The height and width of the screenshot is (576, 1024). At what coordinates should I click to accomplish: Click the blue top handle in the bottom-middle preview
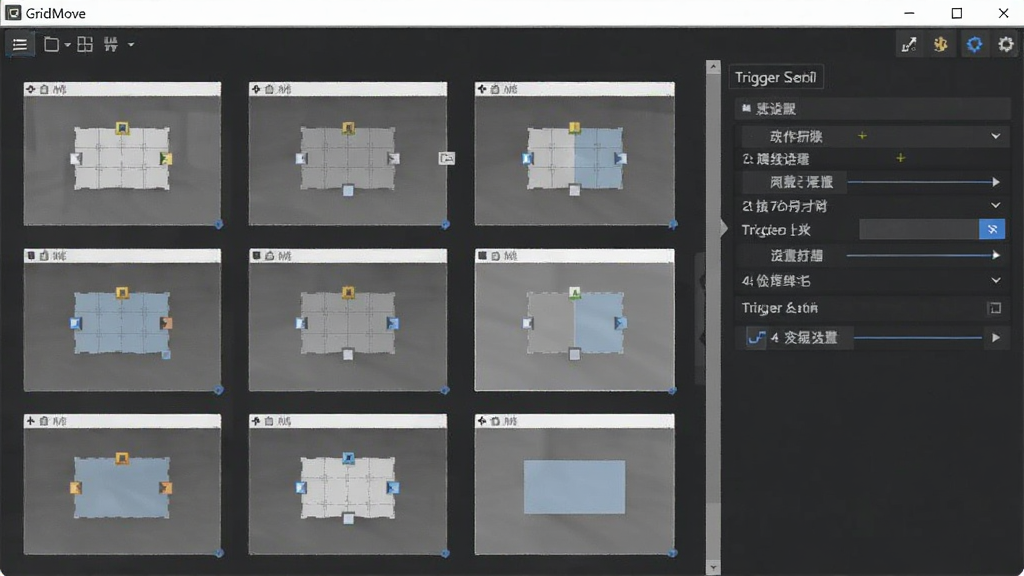click(x=348, y=458)
